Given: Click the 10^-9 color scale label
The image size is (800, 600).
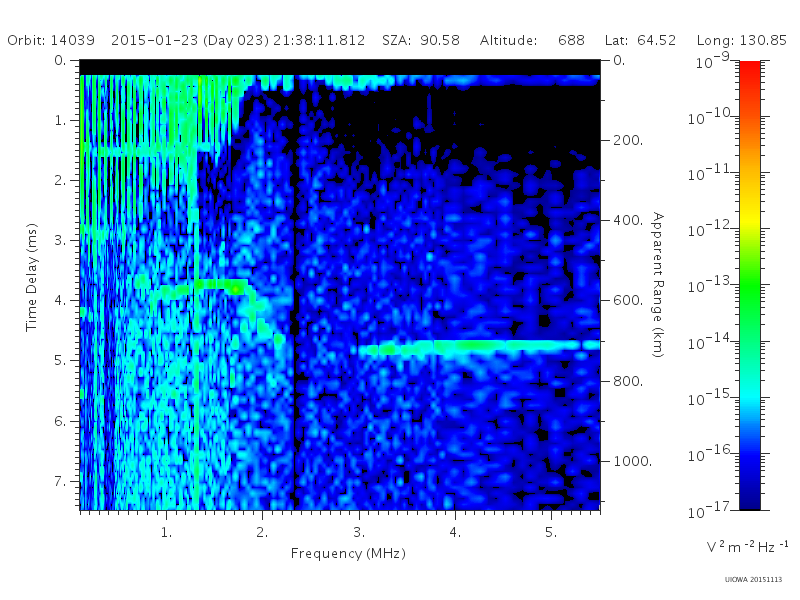Looking at the screenshot, I should coord(713,61).
